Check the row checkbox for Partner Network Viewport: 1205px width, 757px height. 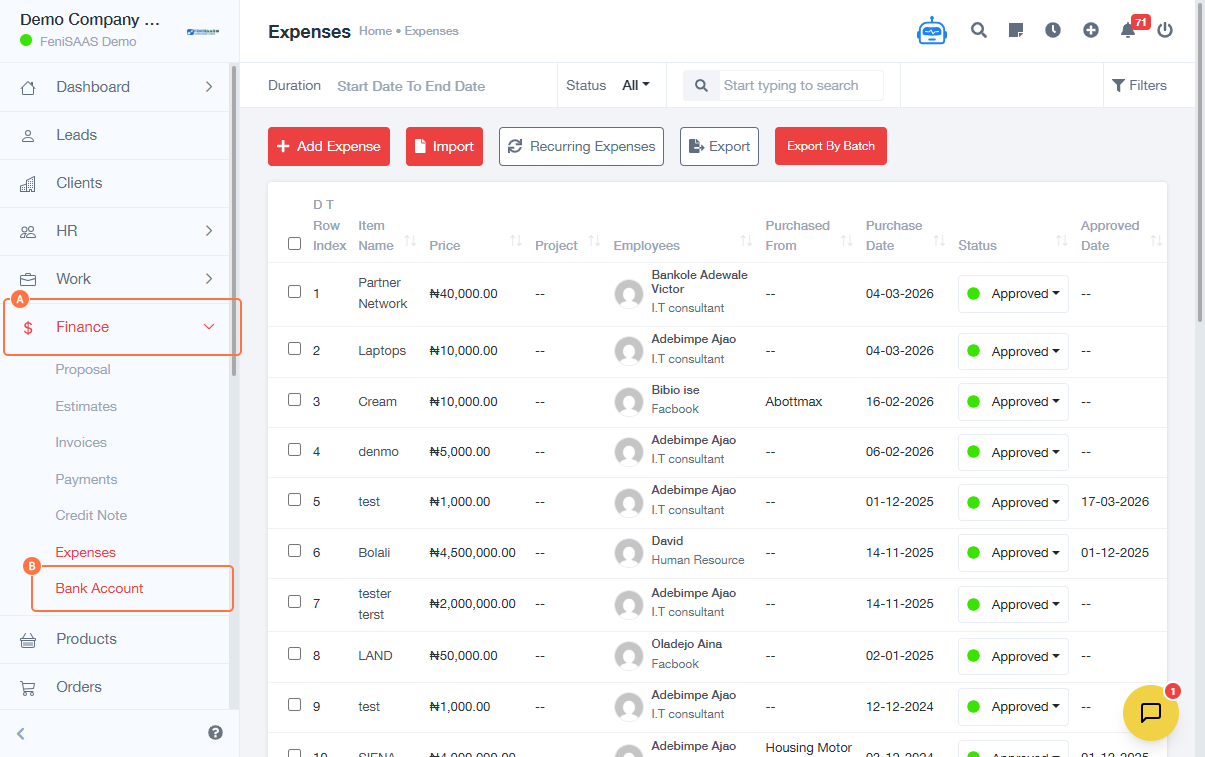[x=294, y=292]
